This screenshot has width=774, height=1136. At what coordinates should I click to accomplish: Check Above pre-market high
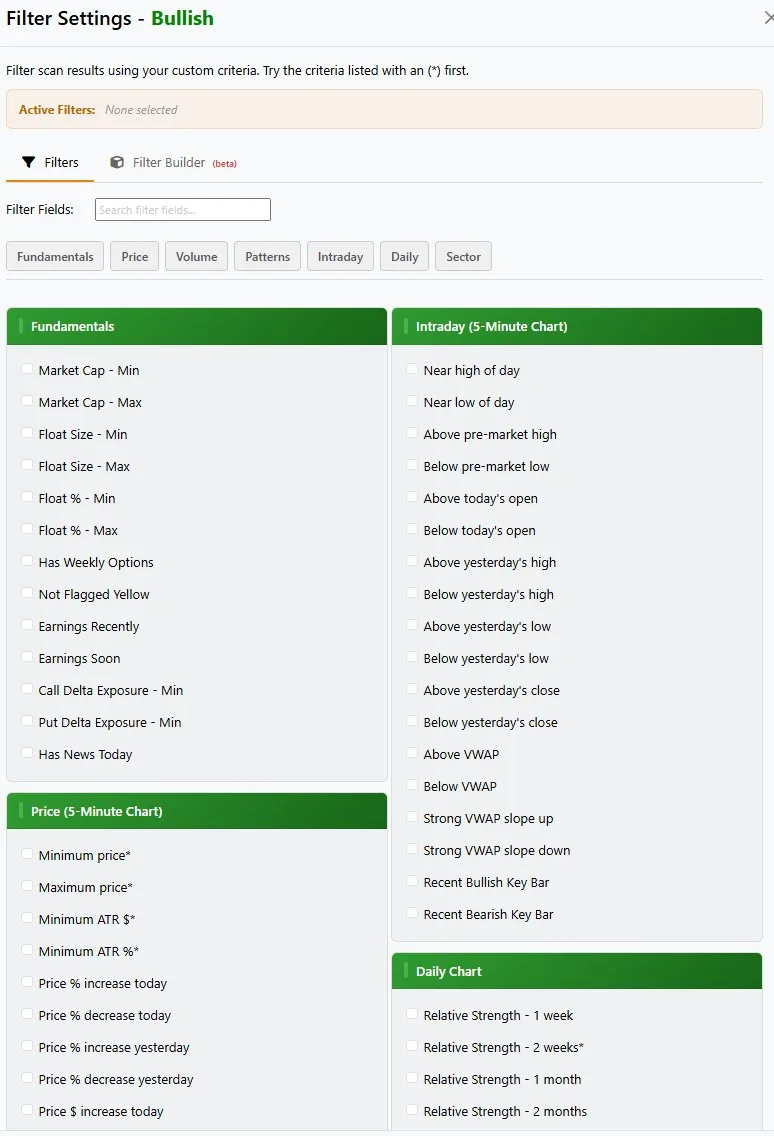coord(412,433)
